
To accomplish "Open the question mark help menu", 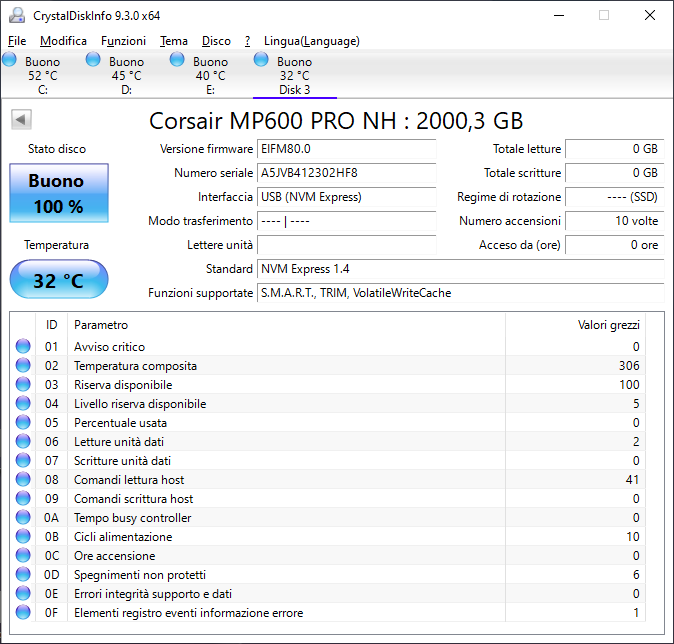I will point(248,41).
